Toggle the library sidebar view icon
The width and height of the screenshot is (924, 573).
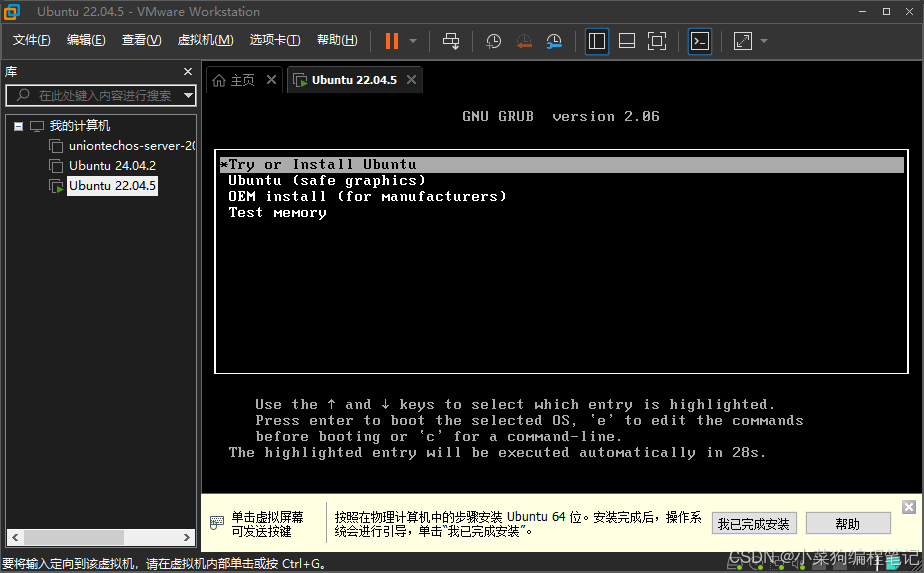click(x=597, y=41)
